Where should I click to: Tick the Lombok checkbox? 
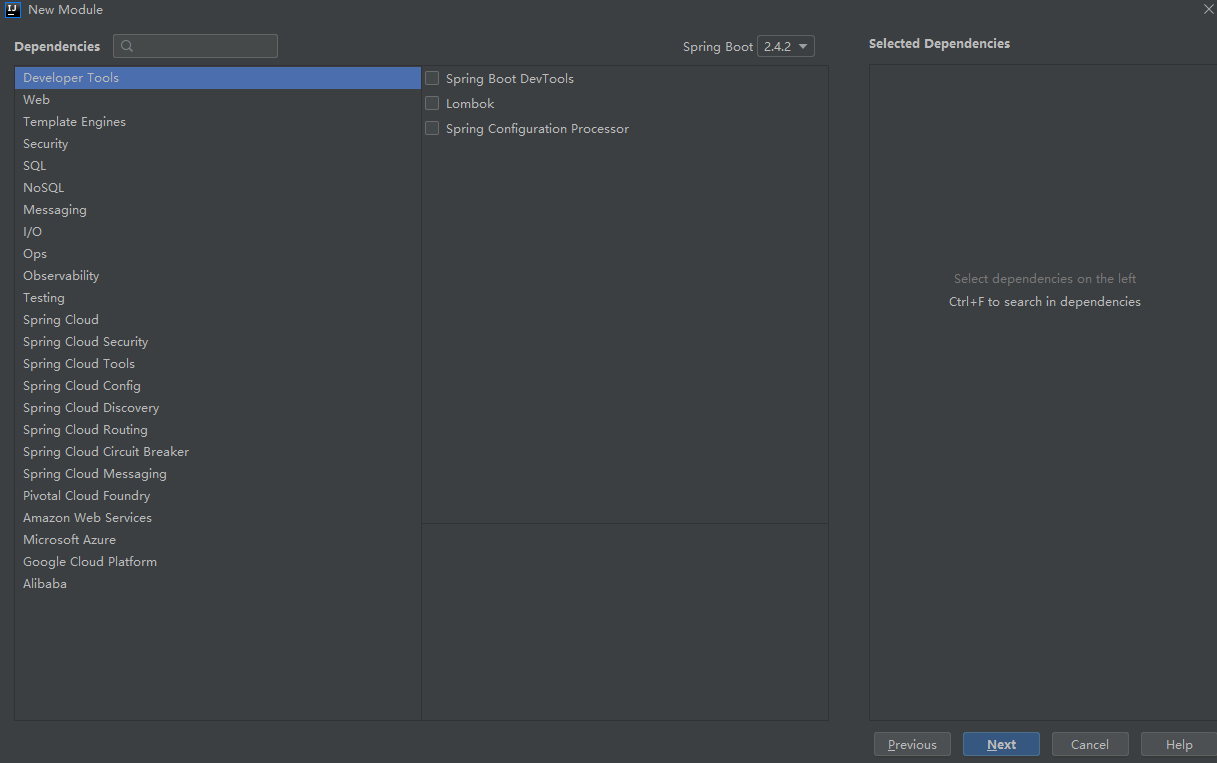point(432,103)
